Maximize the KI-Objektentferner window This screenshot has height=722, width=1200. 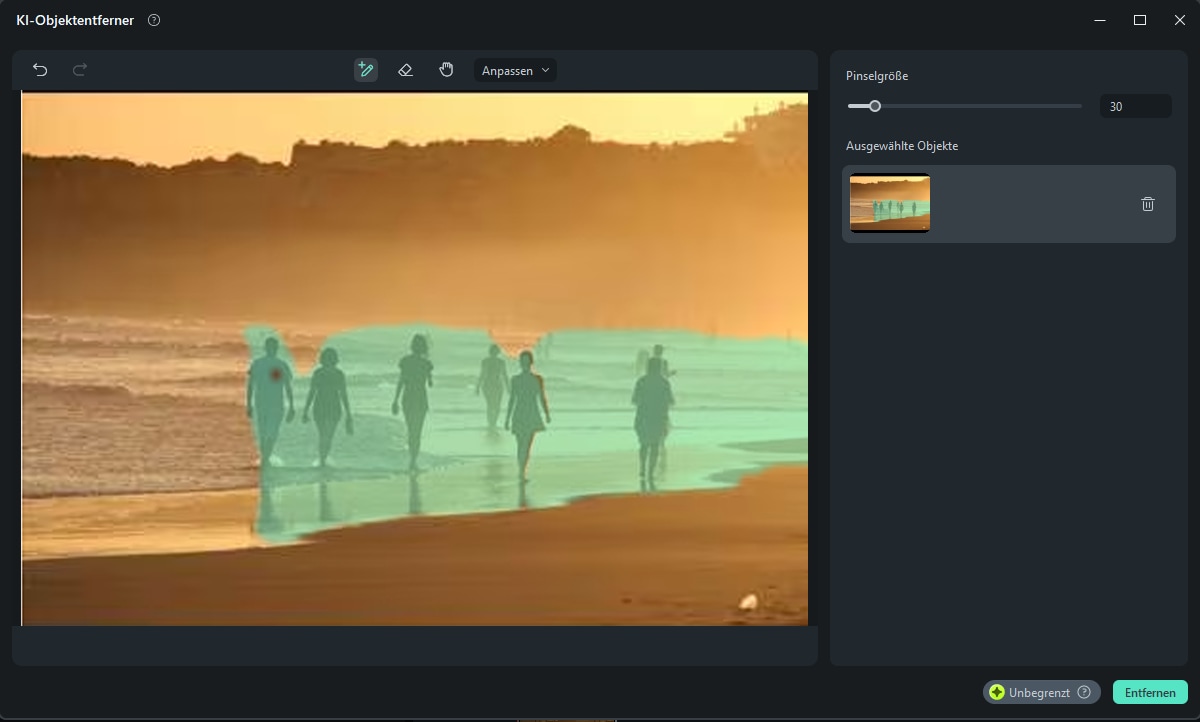point(1139,20)
